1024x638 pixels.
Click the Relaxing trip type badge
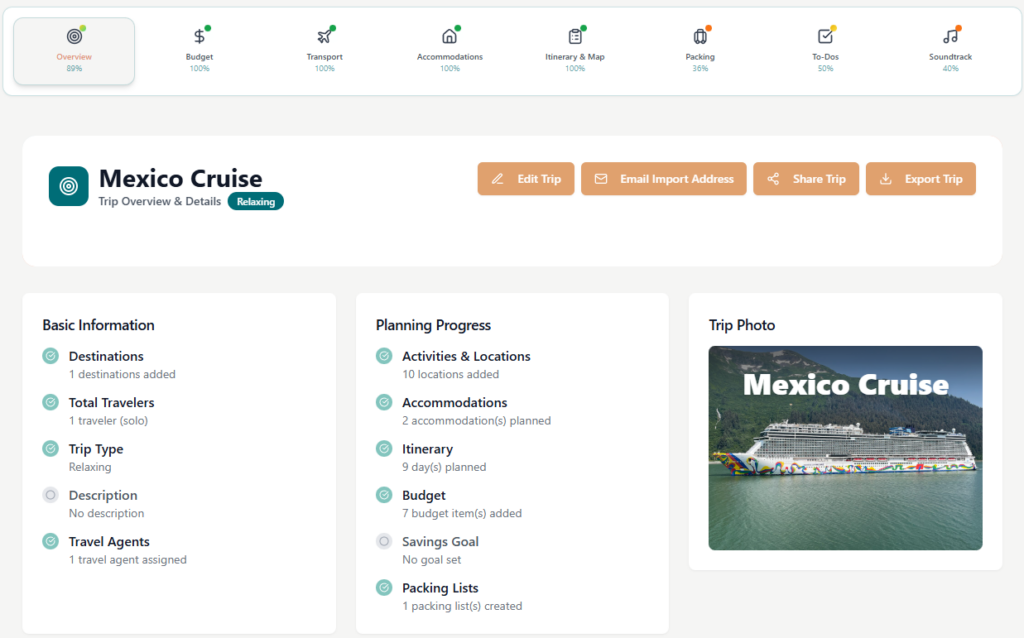click(255, 201)
